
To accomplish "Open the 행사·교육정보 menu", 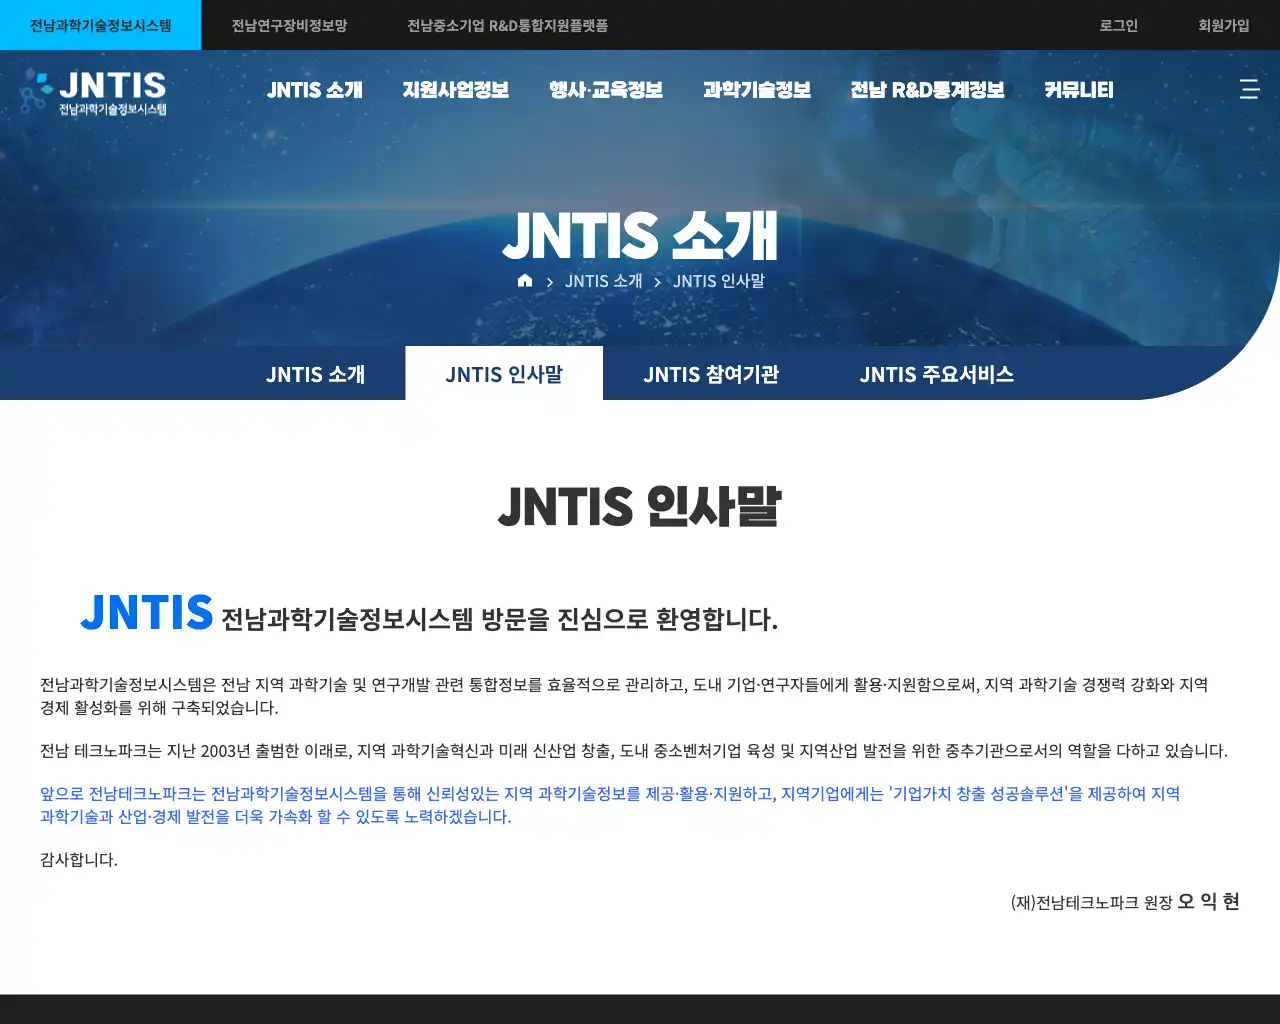I will [604, 89].
